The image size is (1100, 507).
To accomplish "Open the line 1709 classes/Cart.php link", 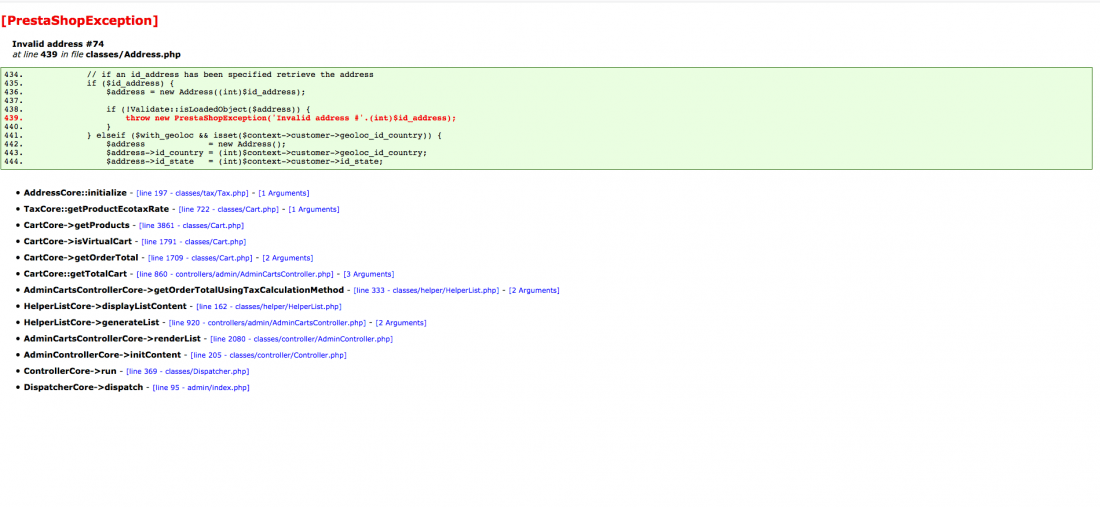I will (x=201, y=258).
